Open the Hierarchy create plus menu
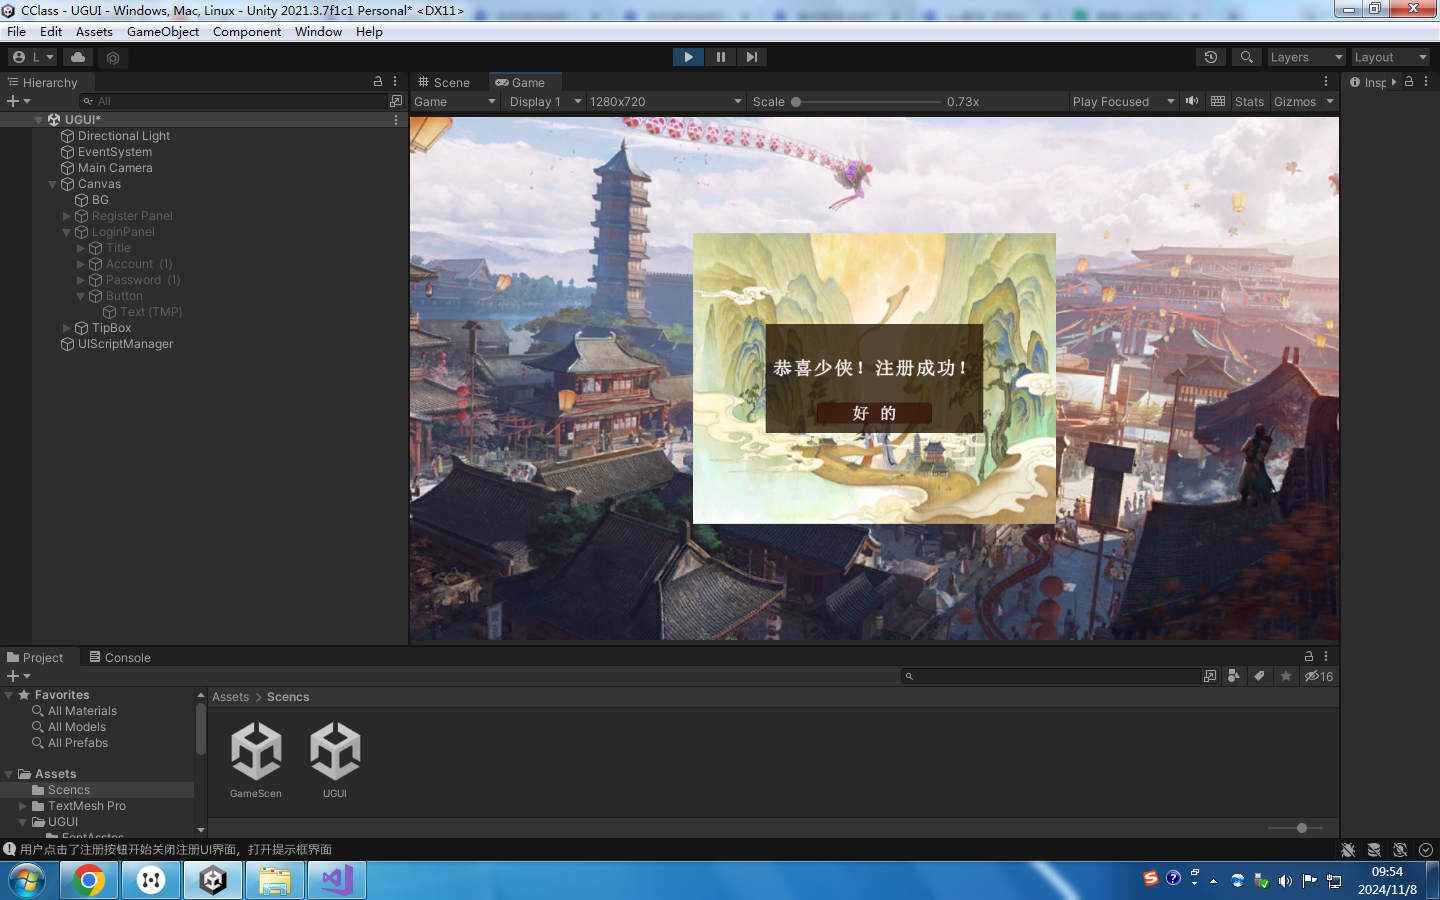 point(19,101)
